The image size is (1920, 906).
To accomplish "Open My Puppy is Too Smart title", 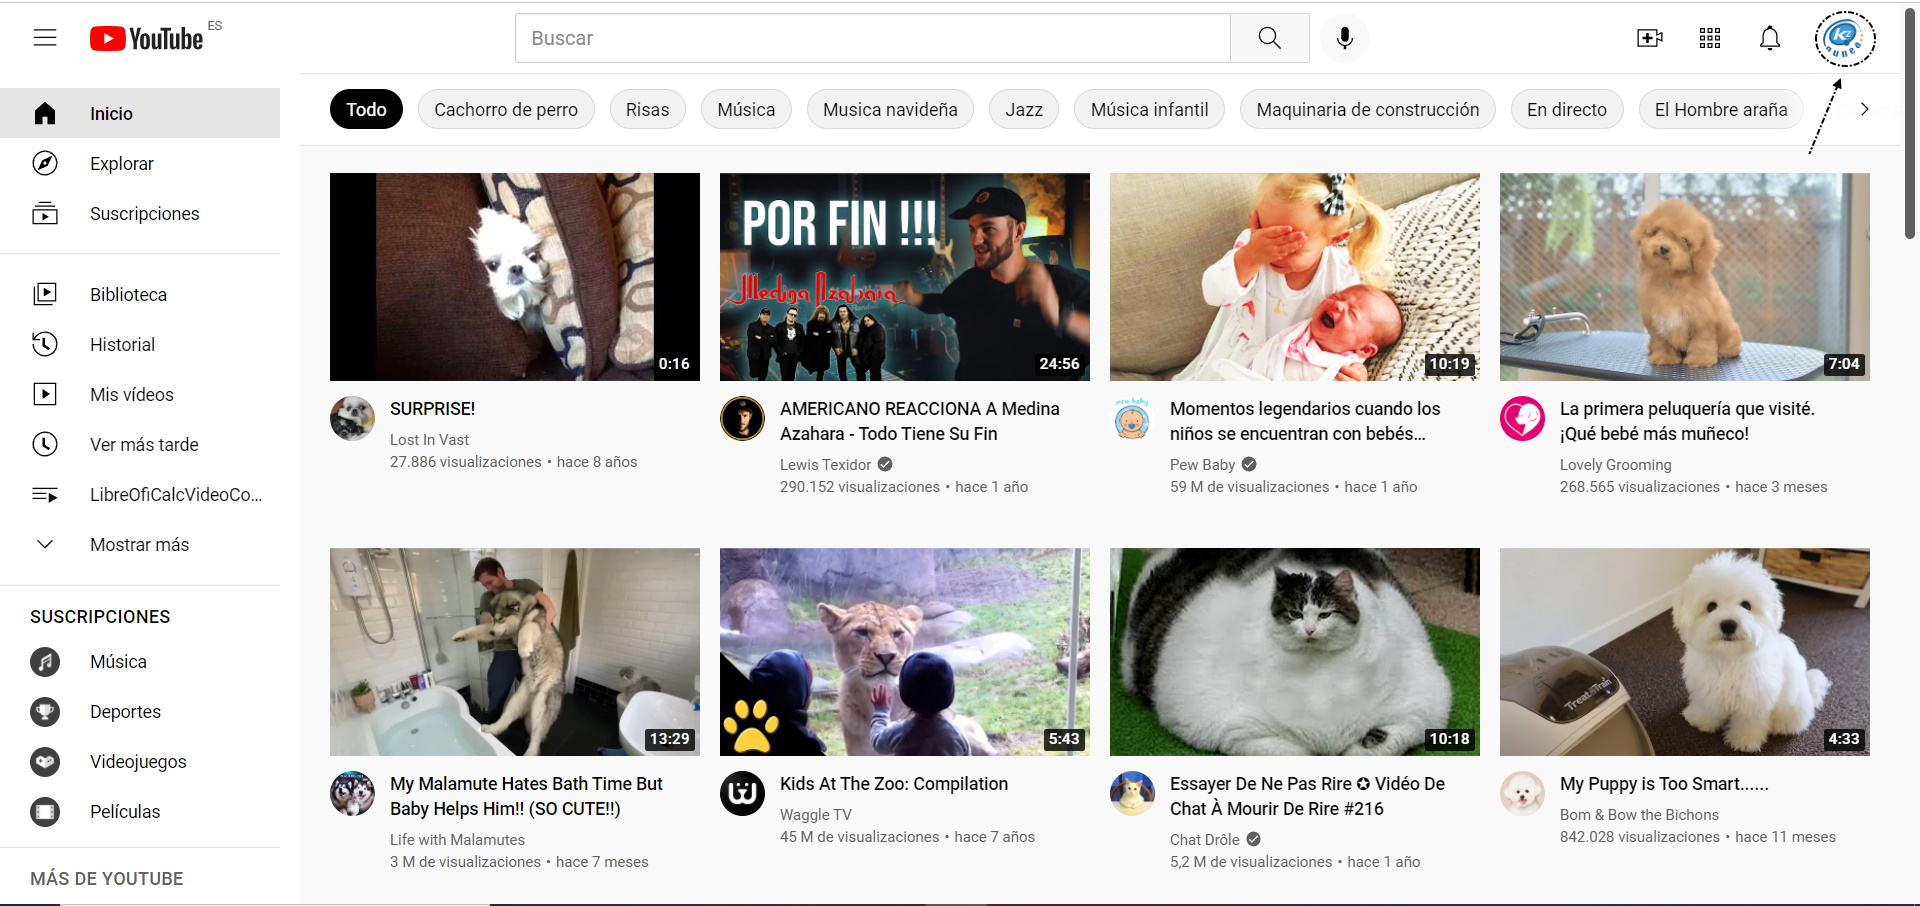I will coord(1664,784).
